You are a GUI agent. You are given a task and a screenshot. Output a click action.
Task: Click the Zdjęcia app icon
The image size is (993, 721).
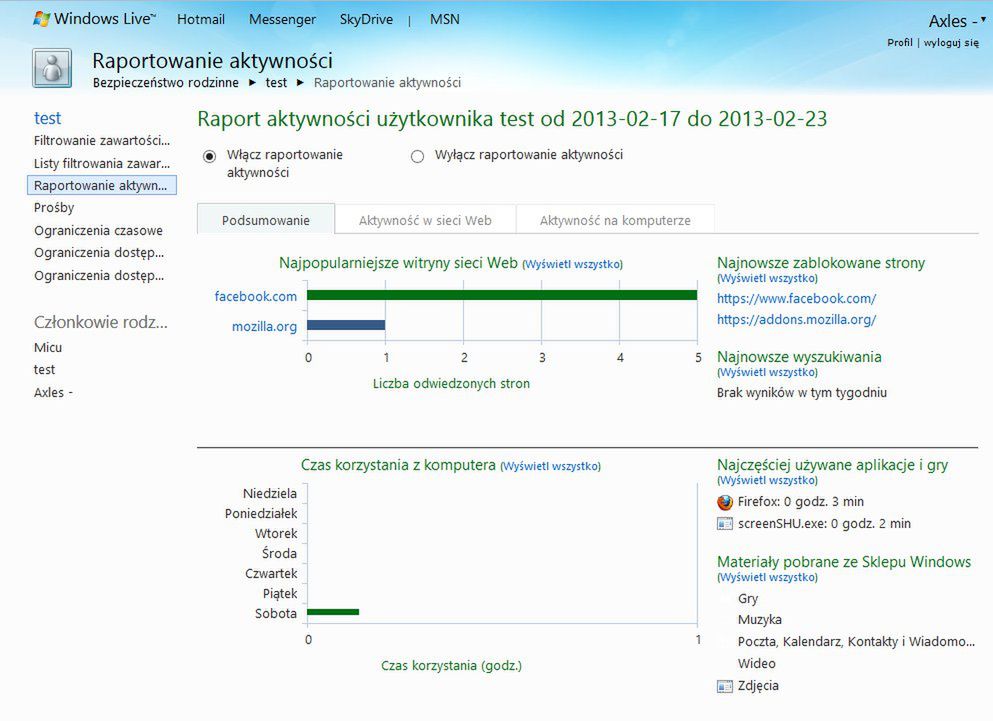[x=724, y=686]
